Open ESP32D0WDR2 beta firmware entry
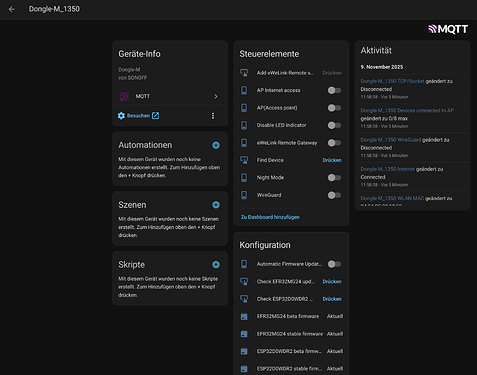The width and height of the screenshot is (477, 375). click(291, 351)
